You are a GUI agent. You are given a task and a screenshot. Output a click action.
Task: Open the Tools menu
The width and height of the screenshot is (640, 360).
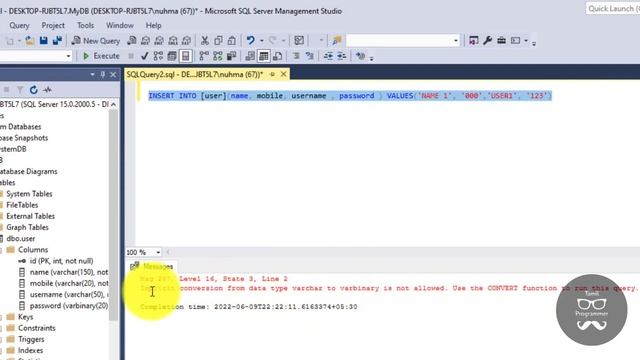point(85,25)
